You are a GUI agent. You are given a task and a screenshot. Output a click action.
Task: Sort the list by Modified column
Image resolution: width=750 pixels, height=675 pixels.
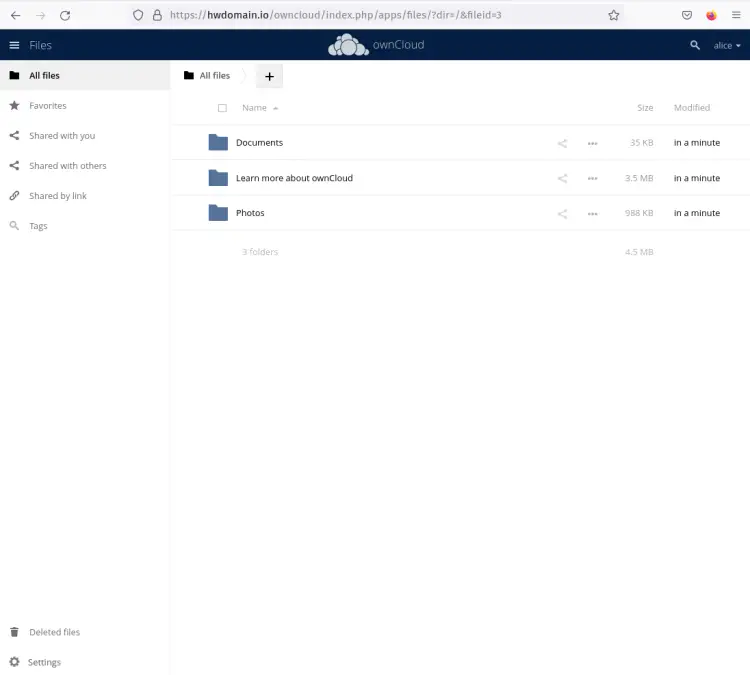point(691,108)
